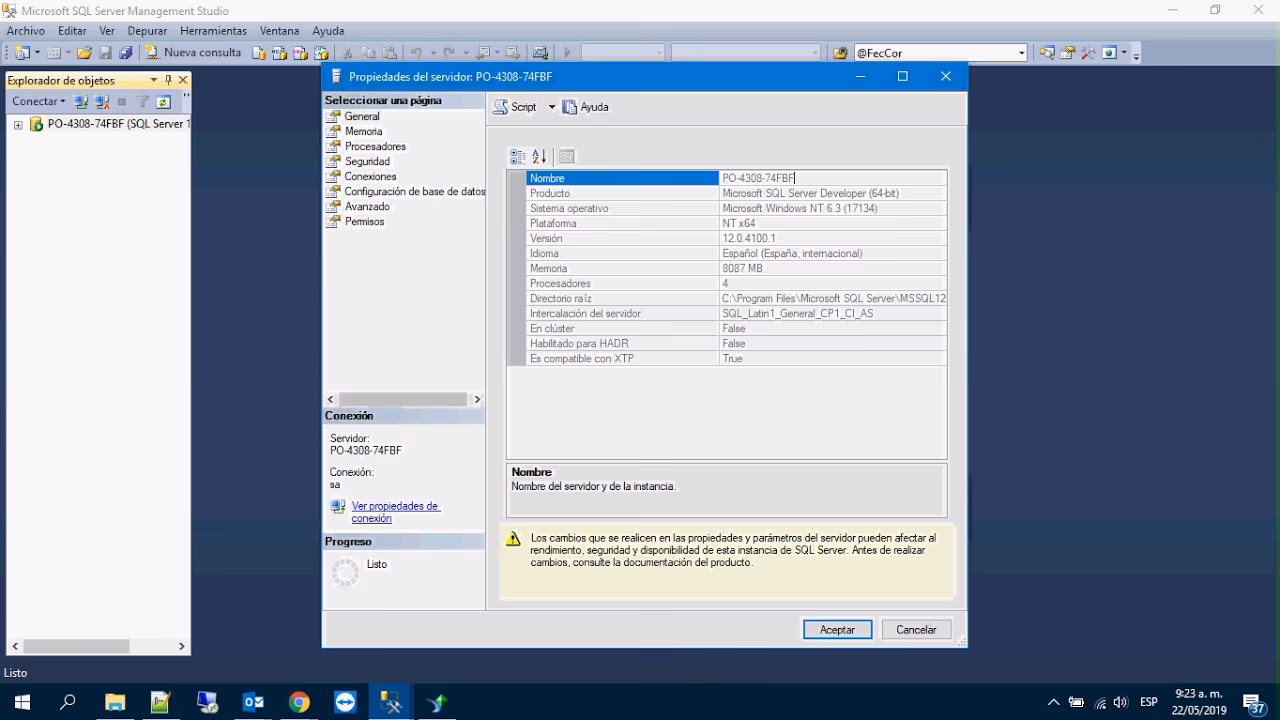Select the Avanzado page

[367, 206]
